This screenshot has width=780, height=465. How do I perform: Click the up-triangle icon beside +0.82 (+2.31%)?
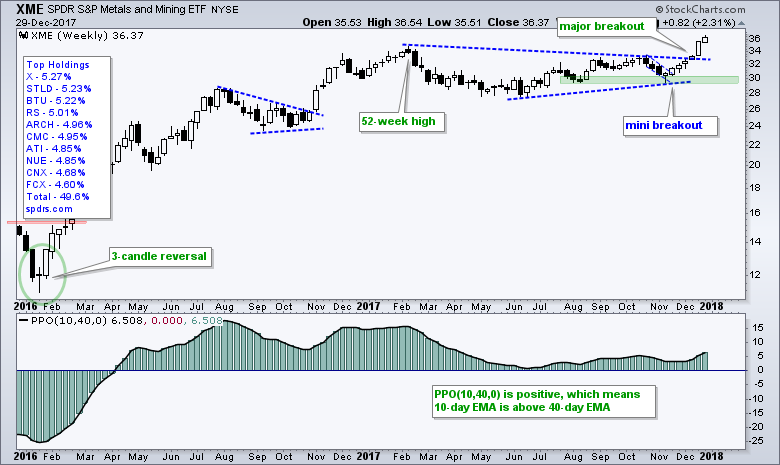741,23
